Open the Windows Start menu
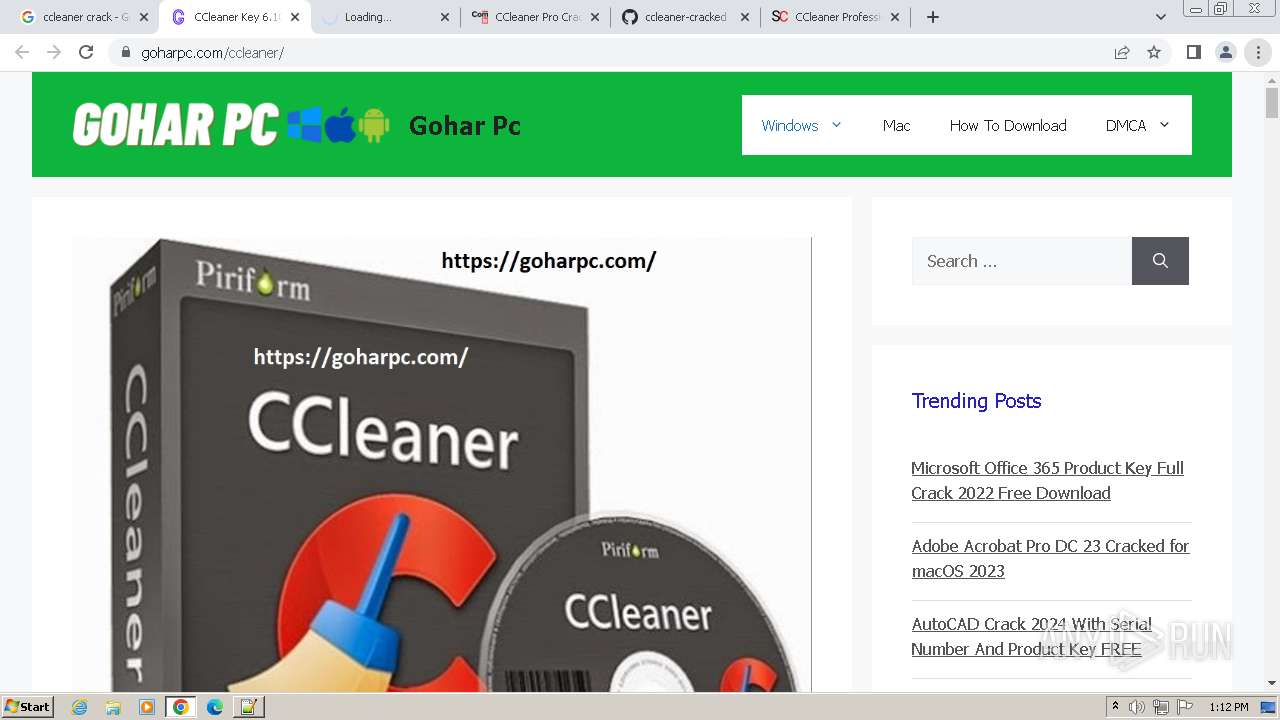Viewport: 1280px width, 720px height. click(x=28, y=707)
